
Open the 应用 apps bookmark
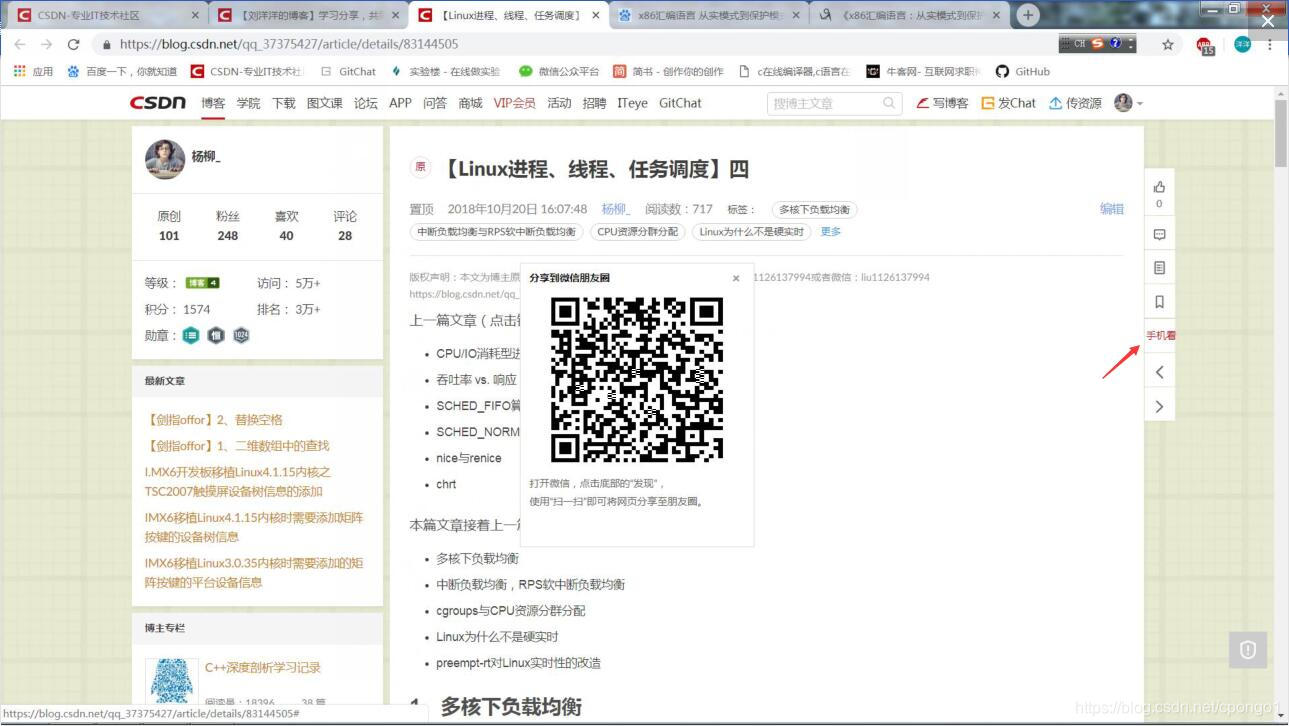click(x=33, y=72)
